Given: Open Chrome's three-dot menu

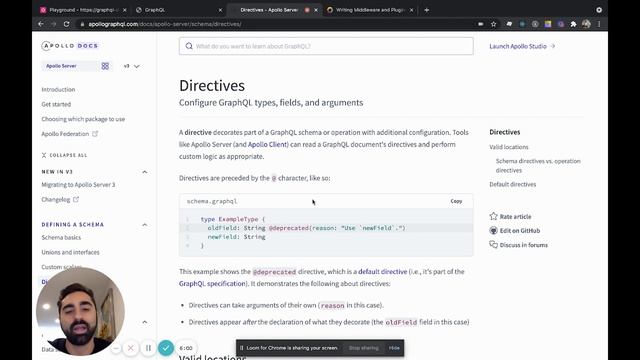Looking at the screenshot, I should click(599, 24).
